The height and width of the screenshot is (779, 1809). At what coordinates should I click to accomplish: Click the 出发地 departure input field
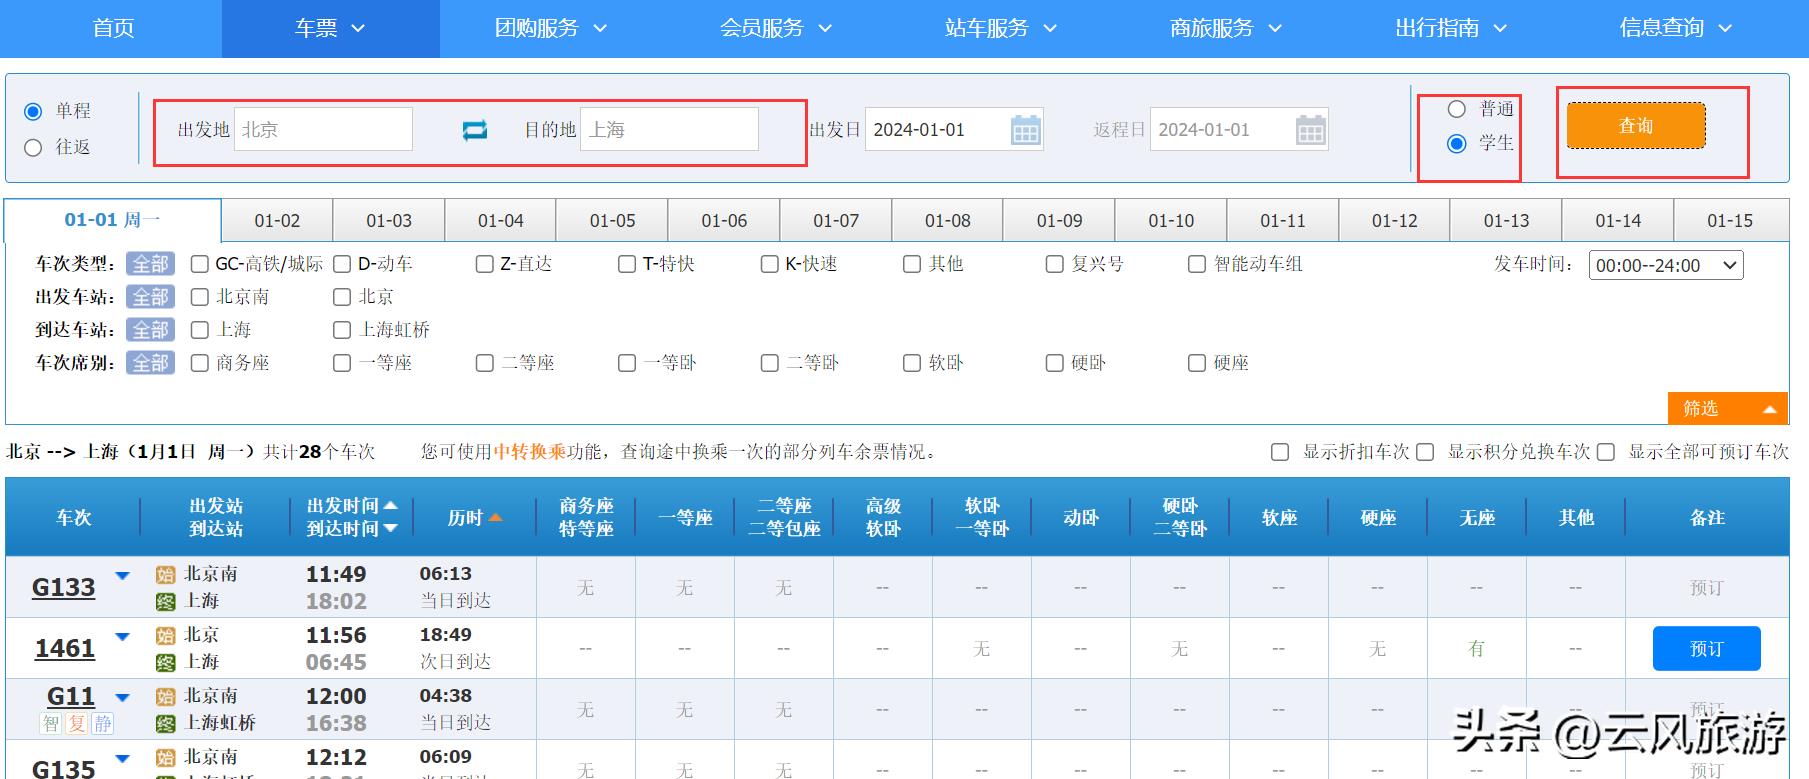tap(323, 130)
